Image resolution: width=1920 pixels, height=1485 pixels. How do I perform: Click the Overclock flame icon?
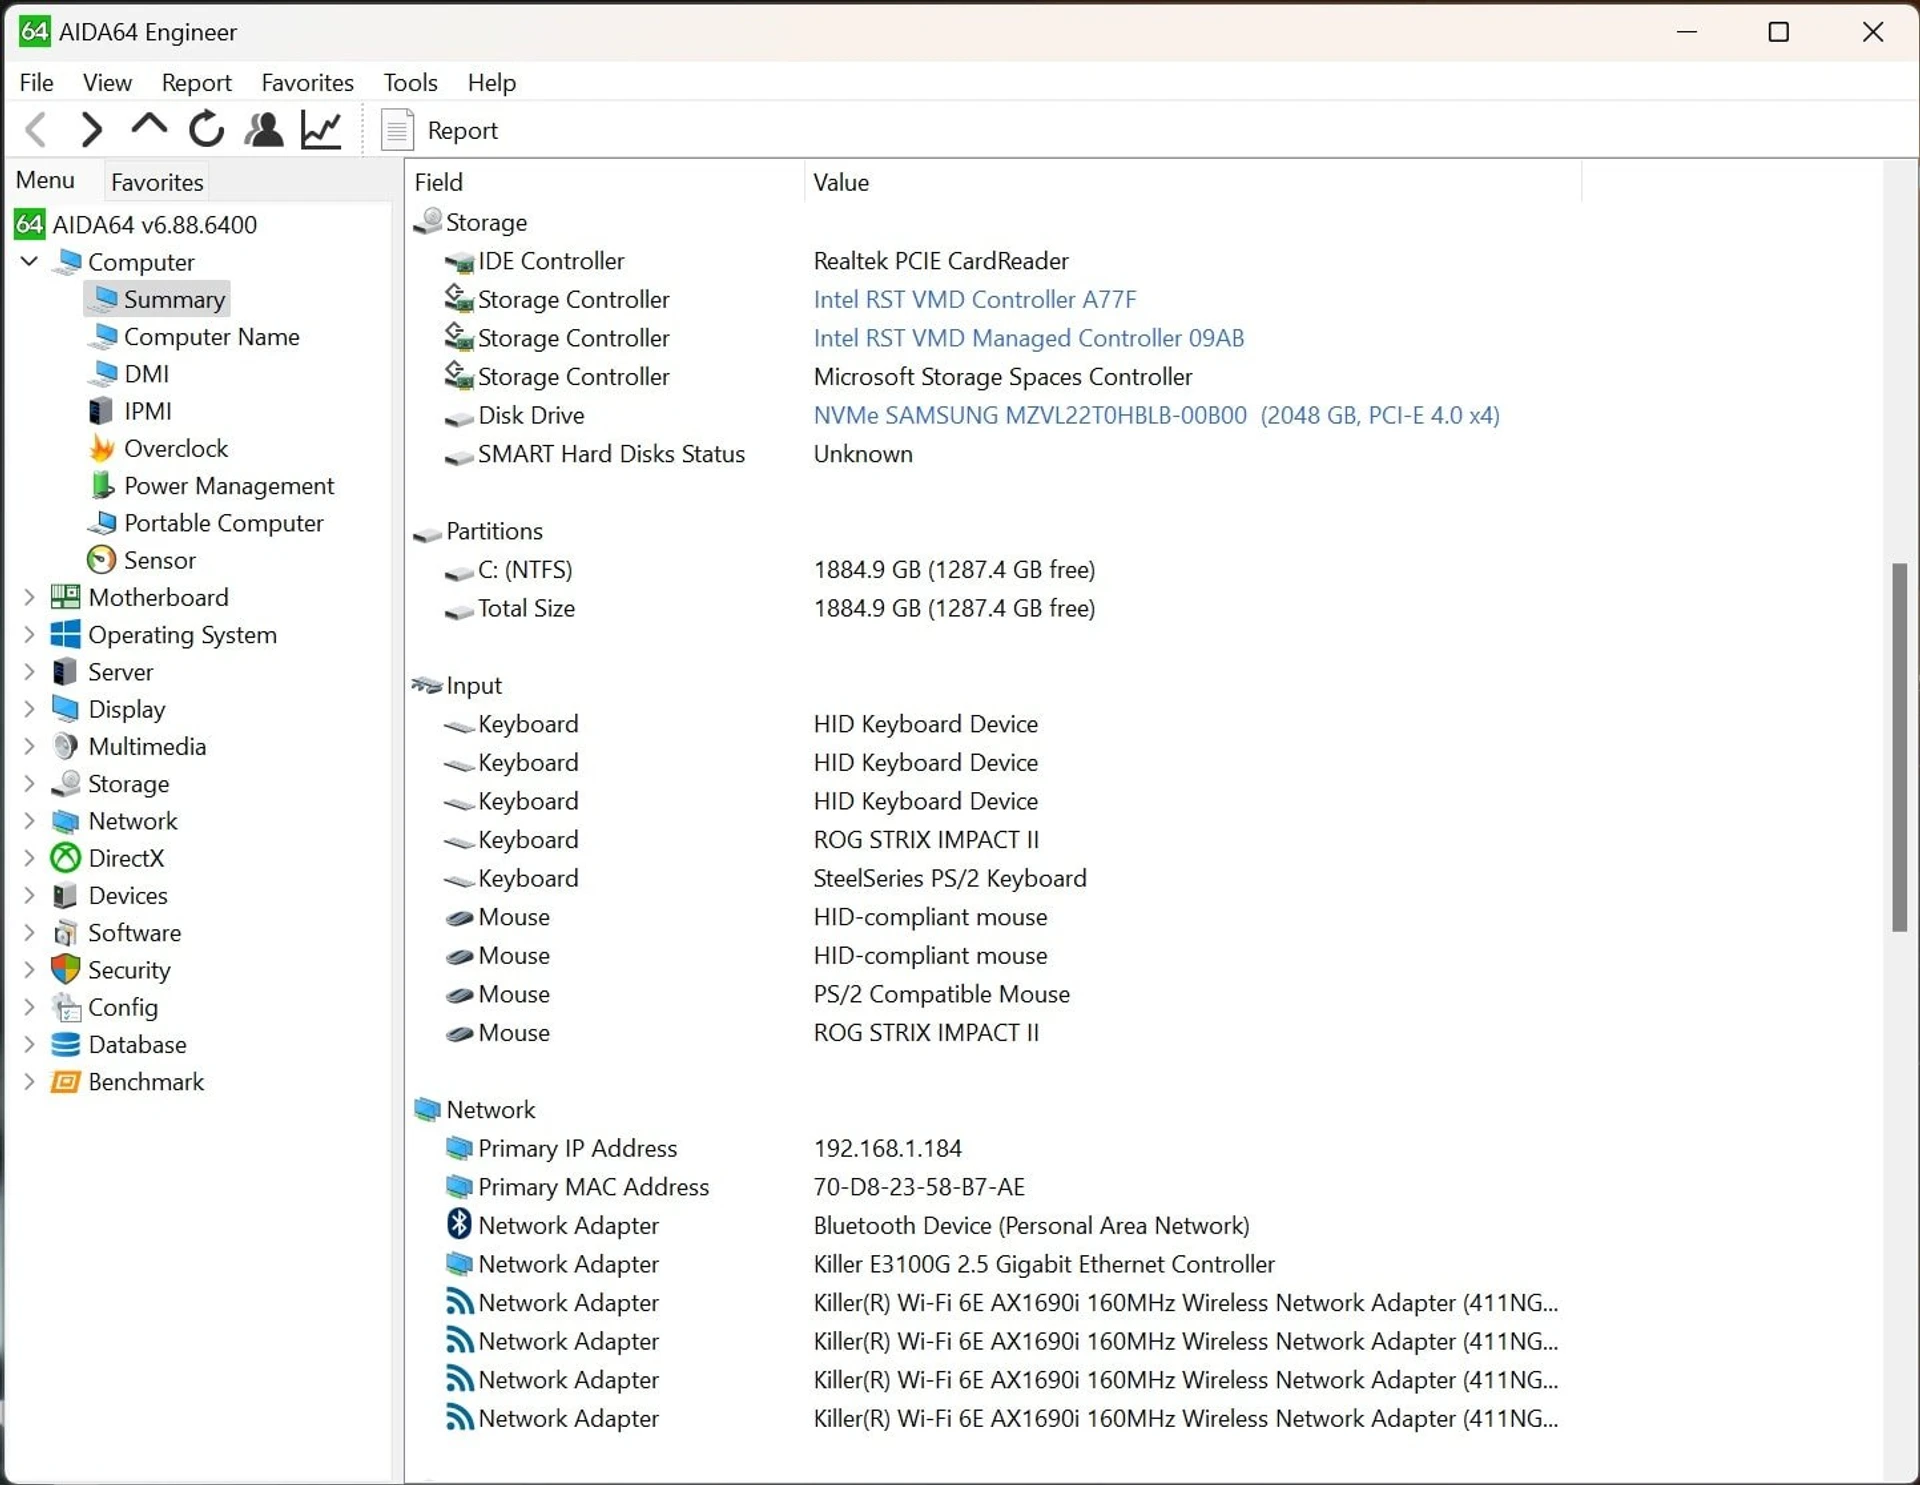click(102, 448)
